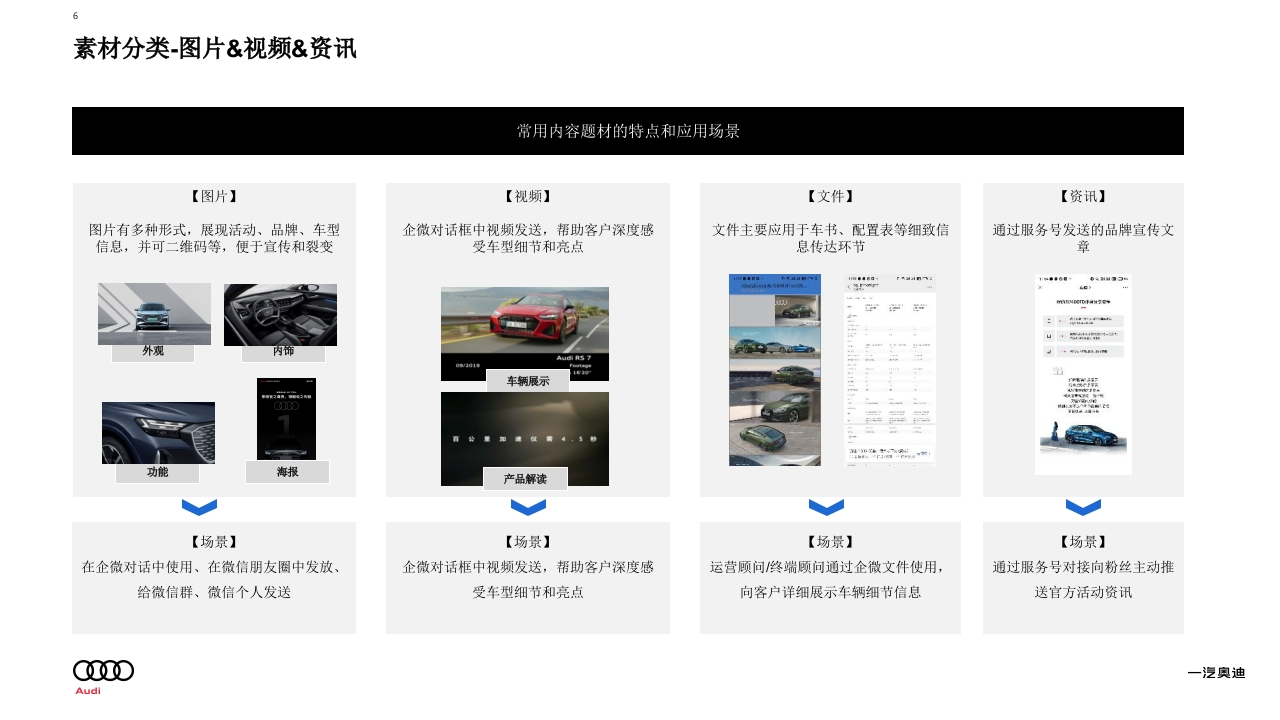Image resolution: width=1280 pixels, height=720 pixels.
Task: Click the blue chevron below the 视频 panel
Action: coord(528,507)
